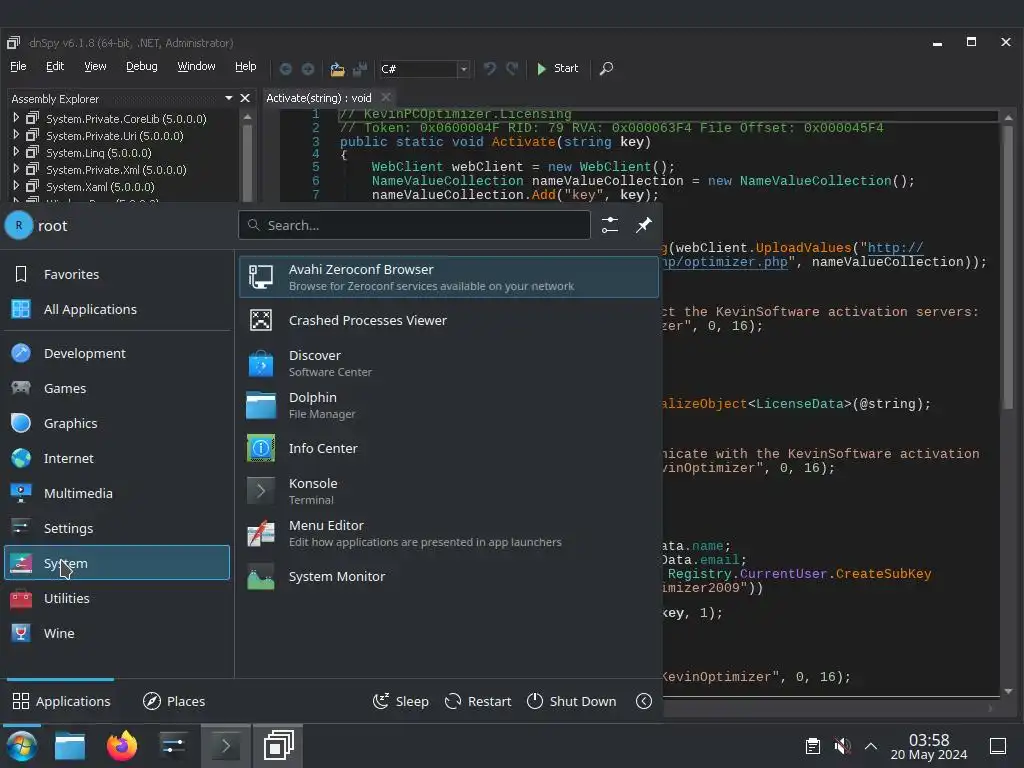Click the Shut Down button

(571, 701)
